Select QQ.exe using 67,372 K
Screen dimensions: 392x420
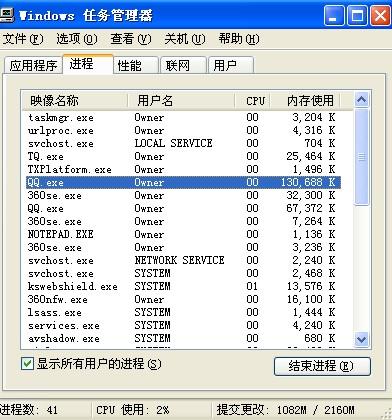[x=183, y=208]
